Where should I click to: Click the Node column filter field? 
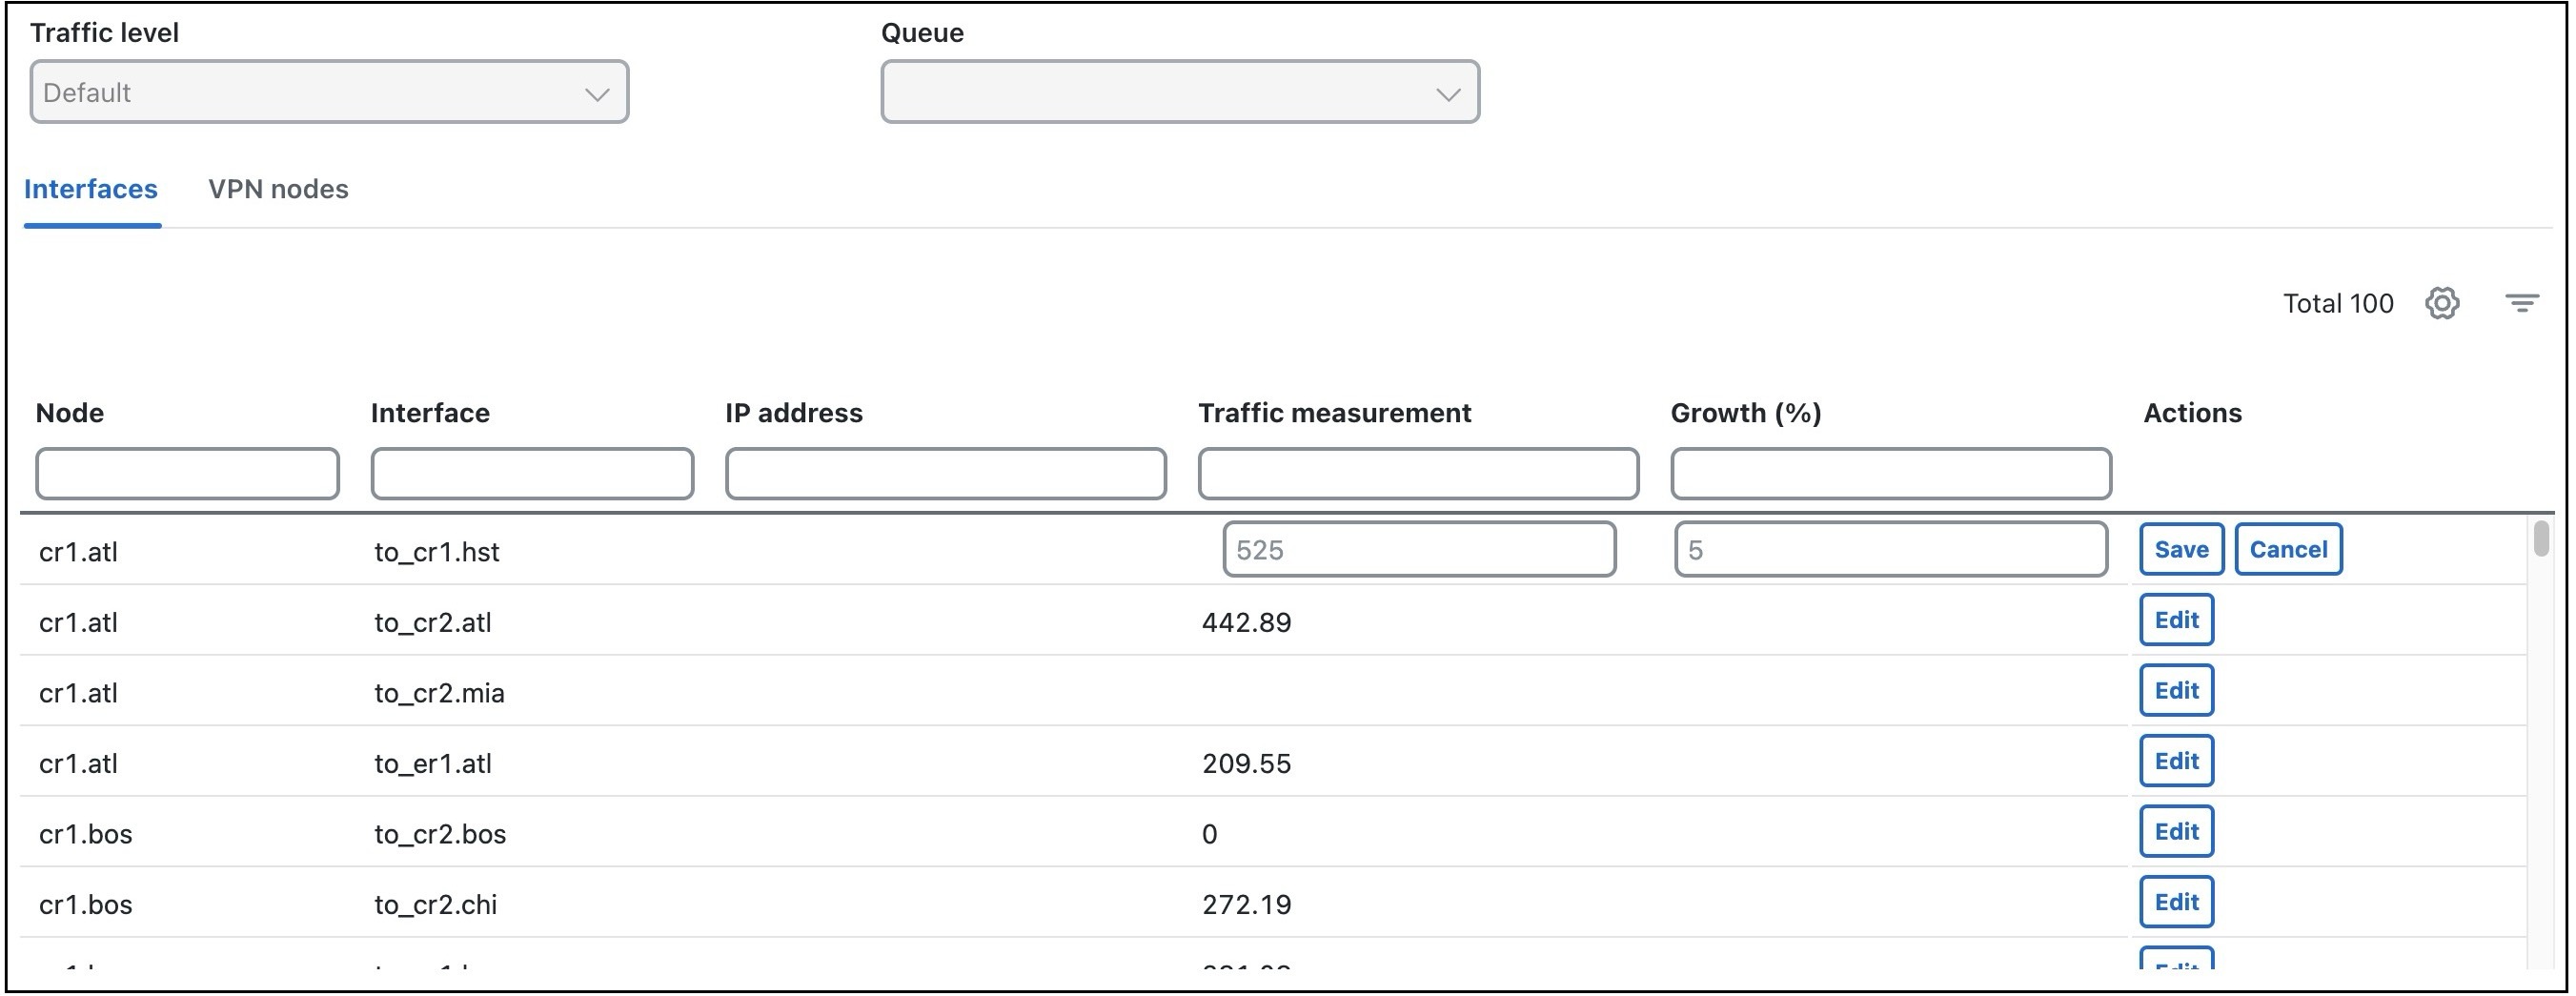pyautogui.click(x=187, y=473)
